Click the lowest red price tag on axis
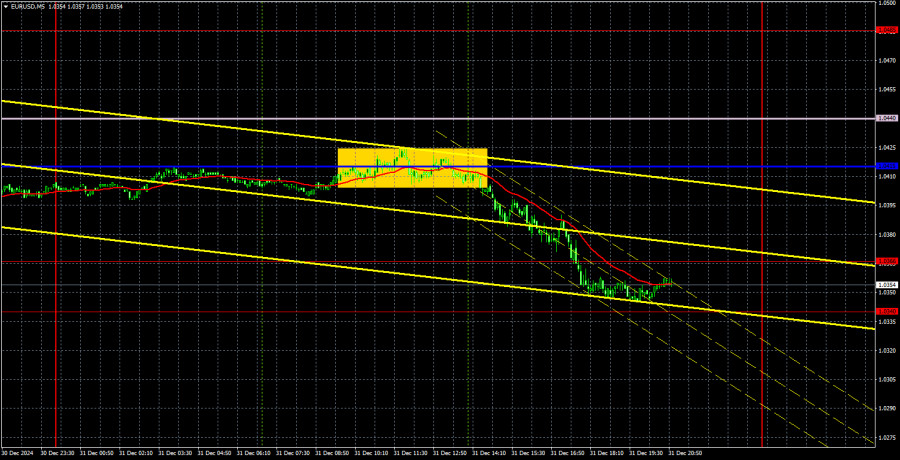 (886, 311)
